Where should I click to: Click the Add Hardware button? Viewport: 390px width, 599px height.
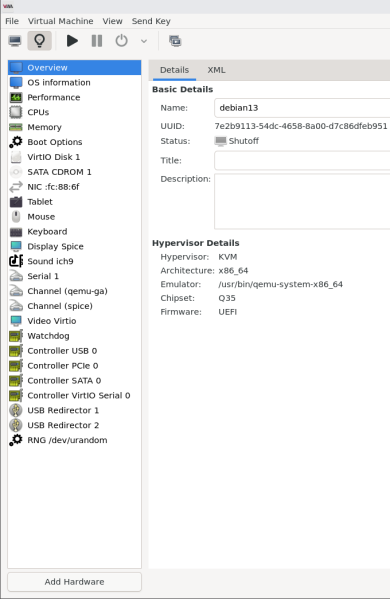tap(74, 582)
